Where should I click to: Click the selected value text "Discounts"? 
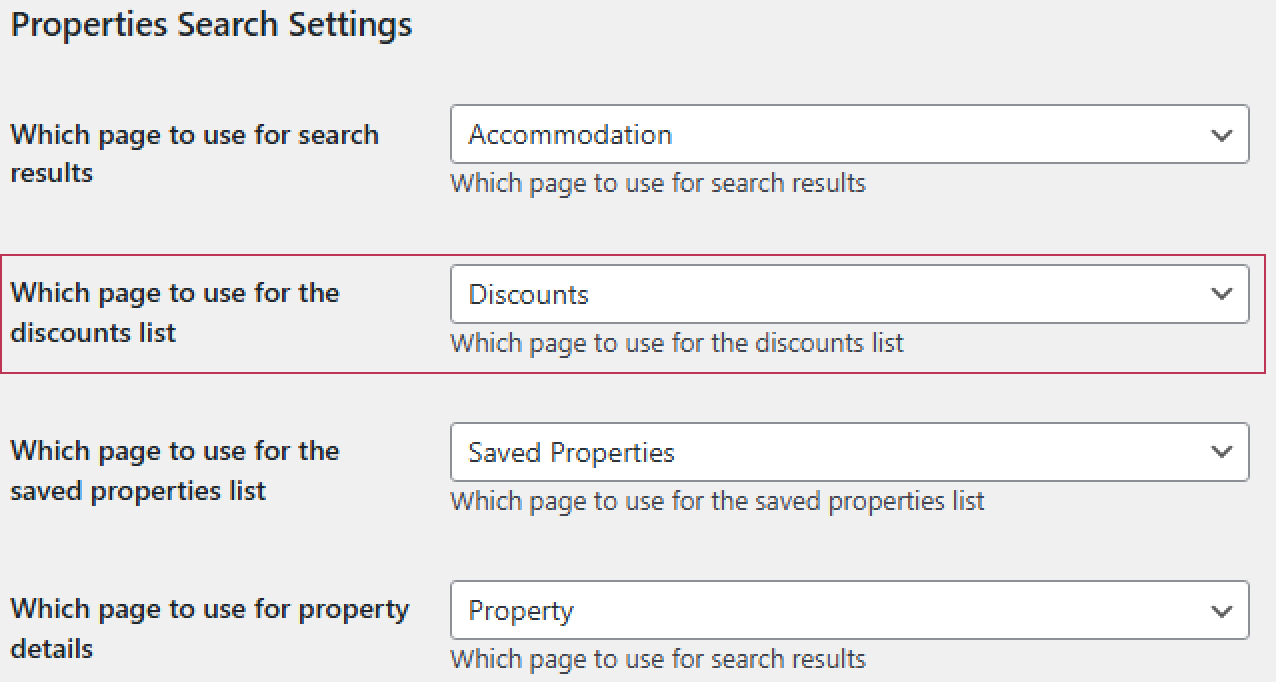pyautogui.click(x=528, y=295)
